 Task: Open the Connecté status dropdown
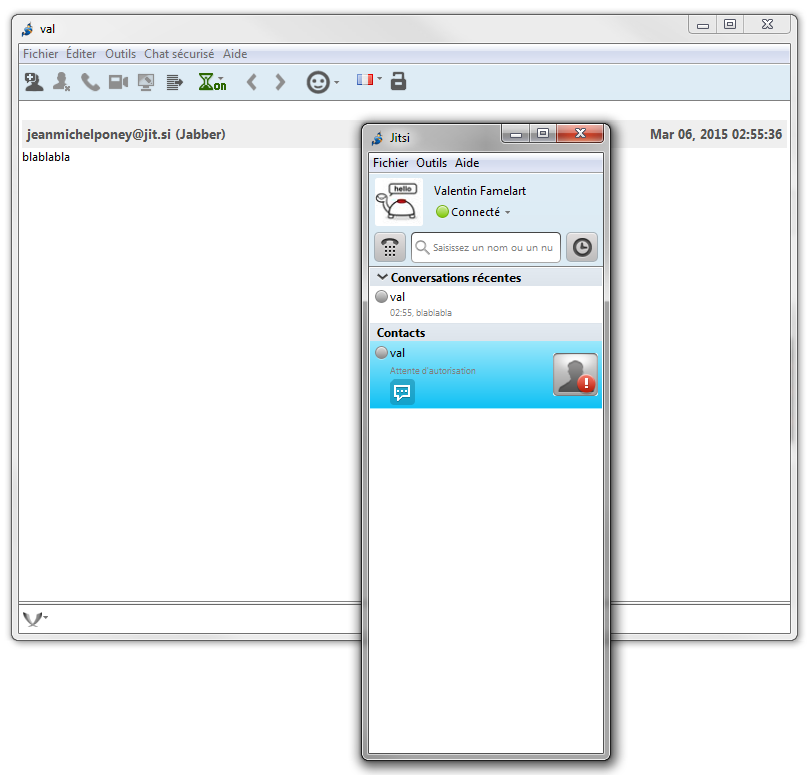[474, 212]
